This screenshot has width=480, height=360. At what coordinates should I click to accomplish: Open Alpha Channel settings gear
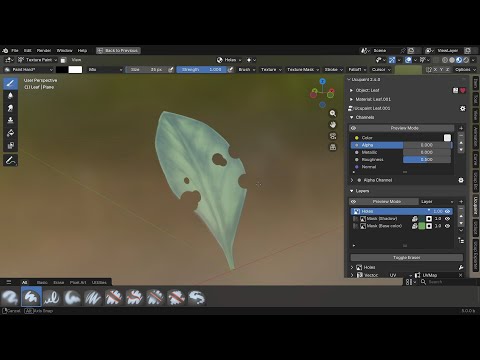click(x=461, y=180)
